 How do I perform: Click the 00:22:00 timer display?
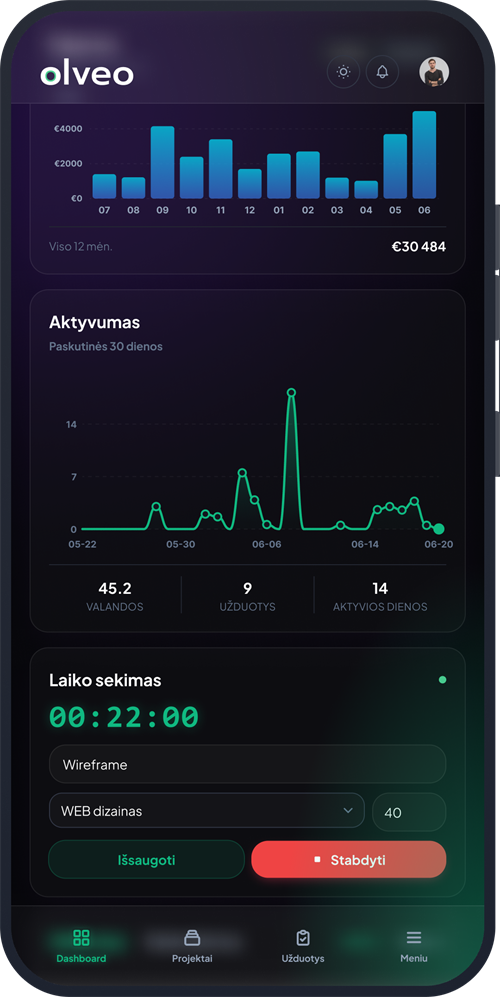(x=124, y=717)
